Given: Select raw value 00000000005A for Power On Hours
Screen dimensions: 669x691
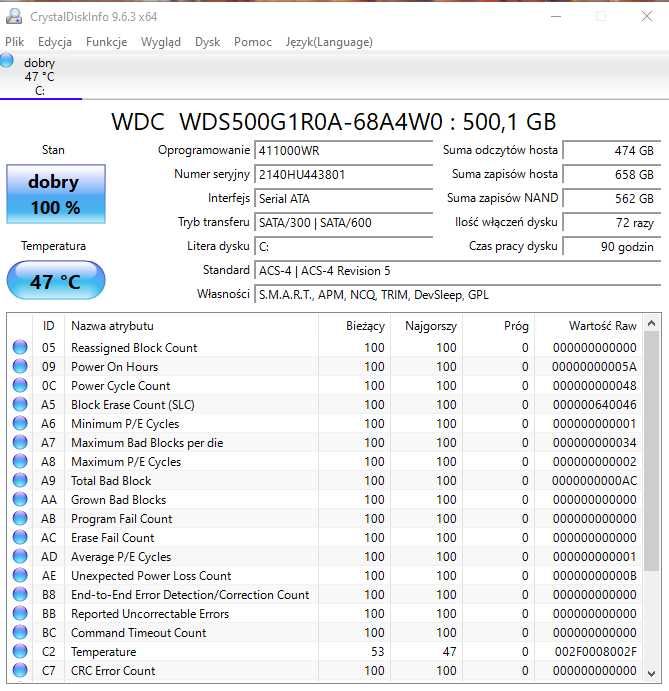Looking at the screenshot, I should pos(594,366).
